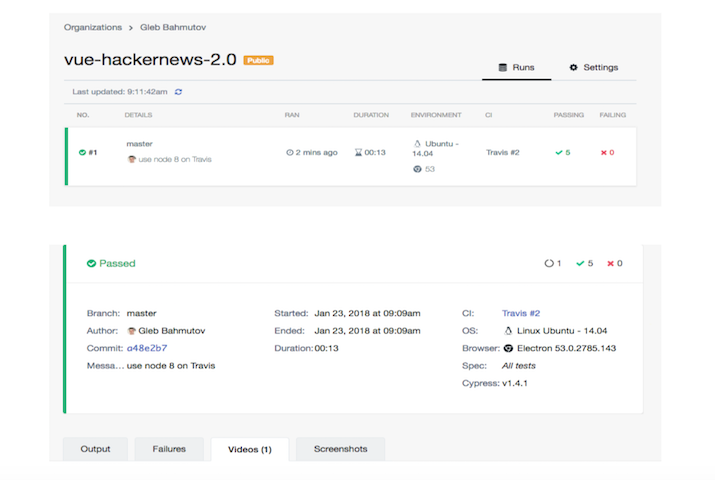The height and width of the screenshot is (480, 715).
Task: Click the hourglass icon beside duration 00:13
Action: pos(358,153)
